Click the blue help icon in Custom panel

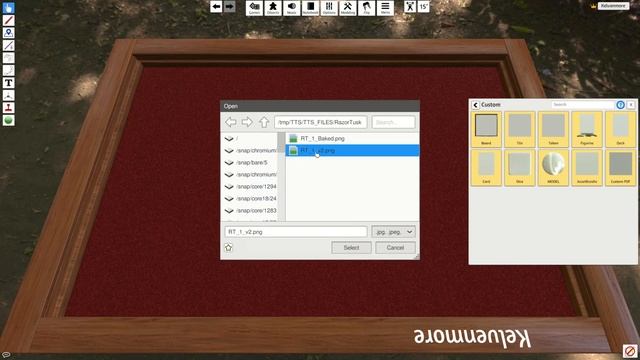(x=620, y=105)
